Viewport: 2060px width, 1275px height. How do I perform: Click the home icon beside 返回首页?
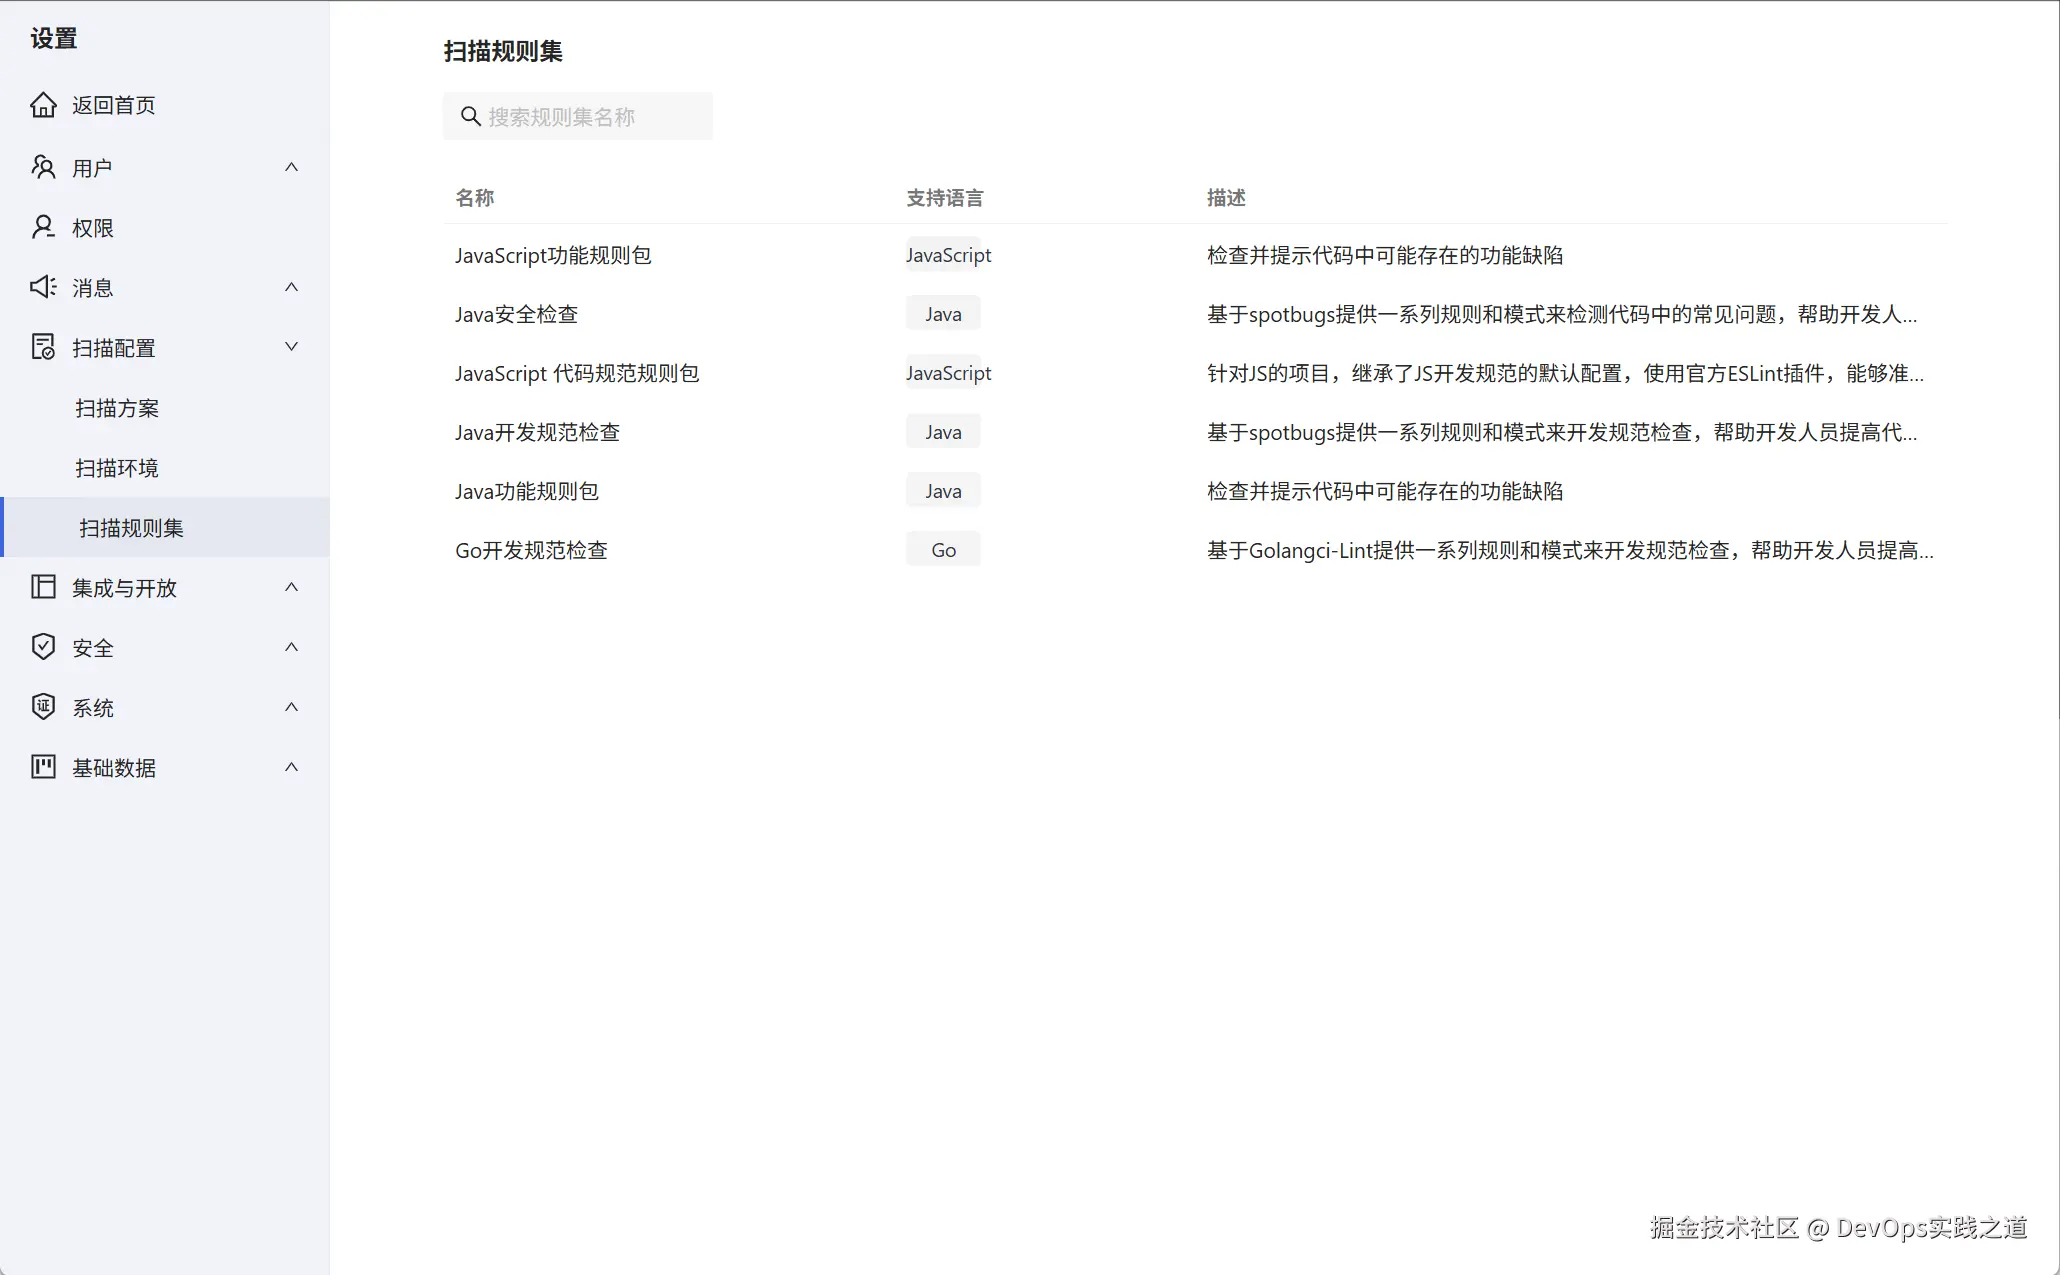click(43, 105)
